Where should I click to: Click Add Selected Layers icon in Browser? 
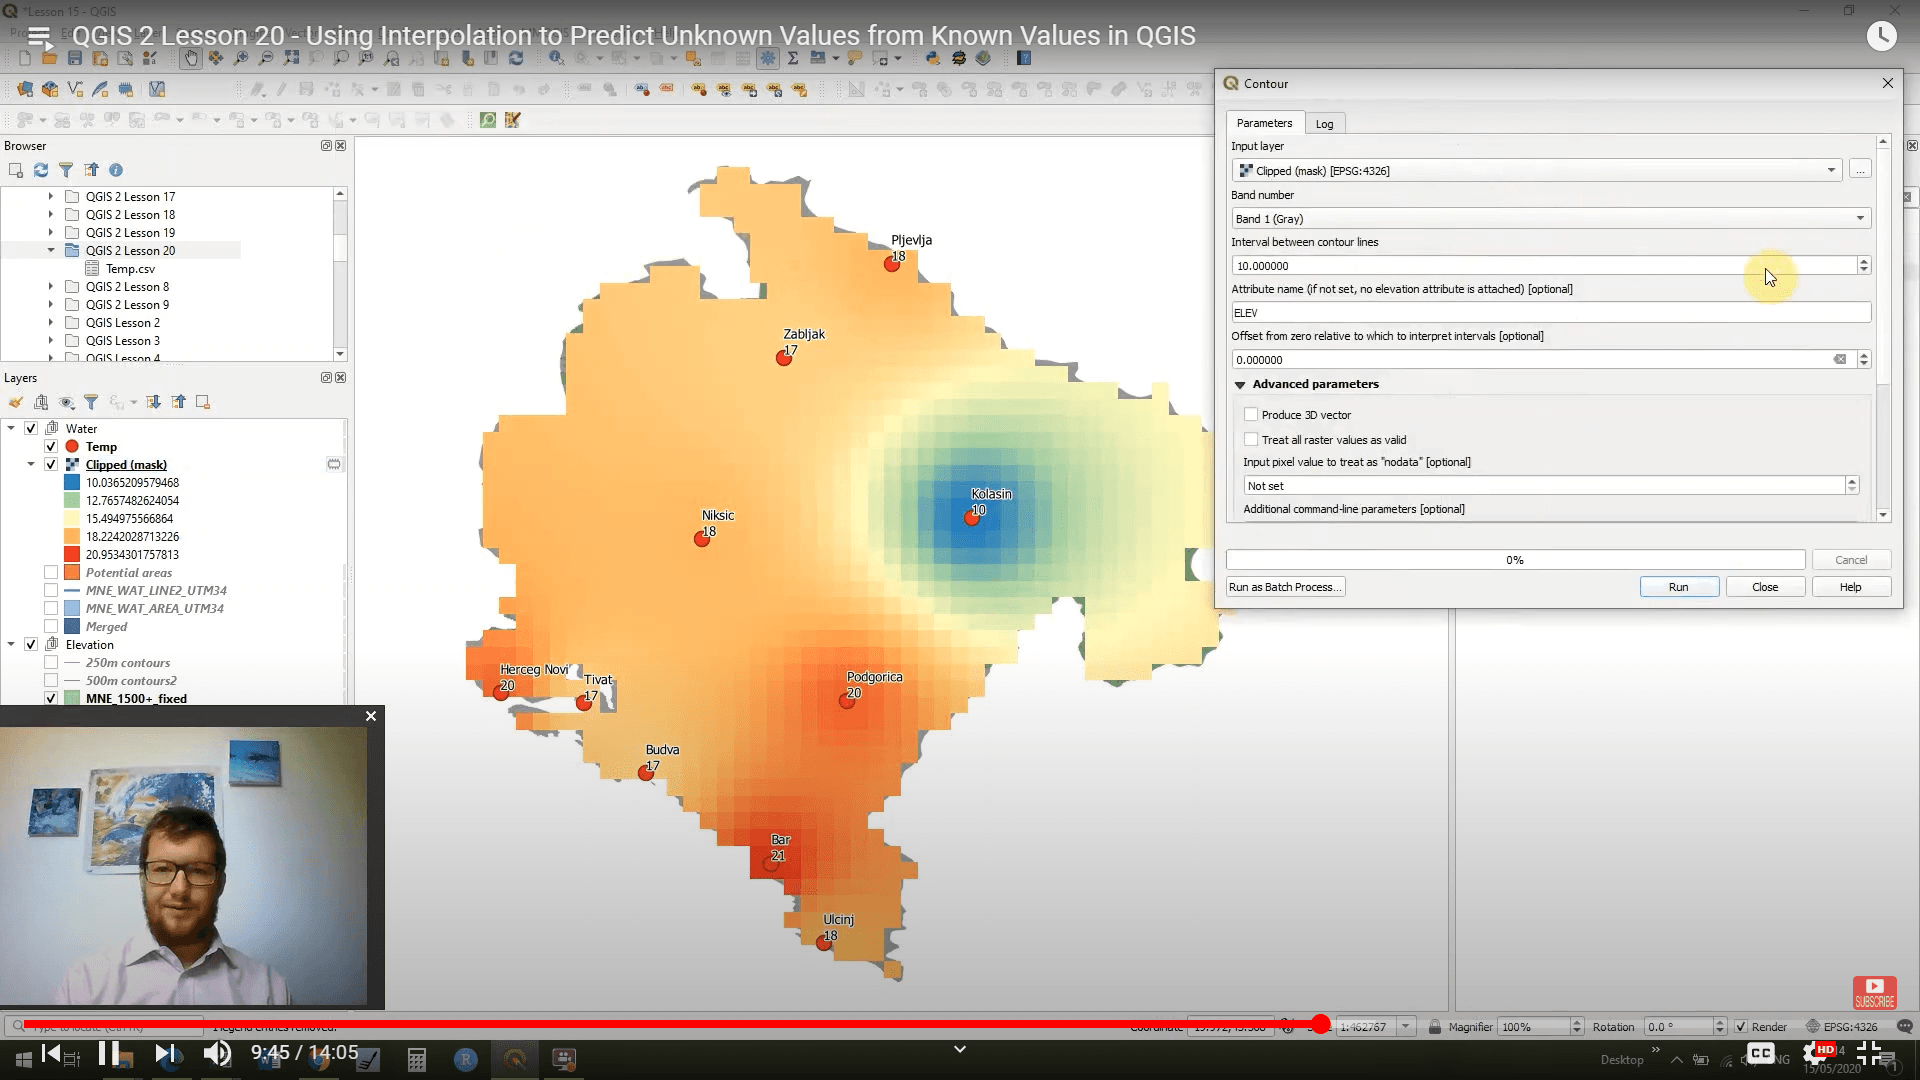tap(16, 170)
